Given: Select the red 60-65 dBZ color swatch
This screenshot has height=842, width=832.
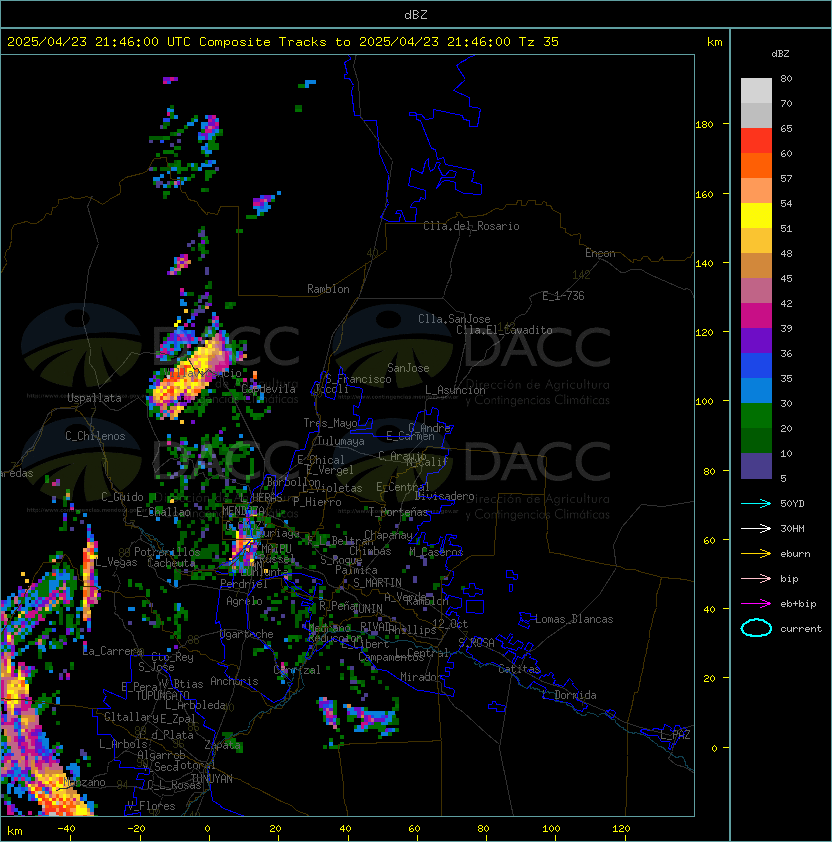Looking at the screenshot, I should [x=756, y=141].
